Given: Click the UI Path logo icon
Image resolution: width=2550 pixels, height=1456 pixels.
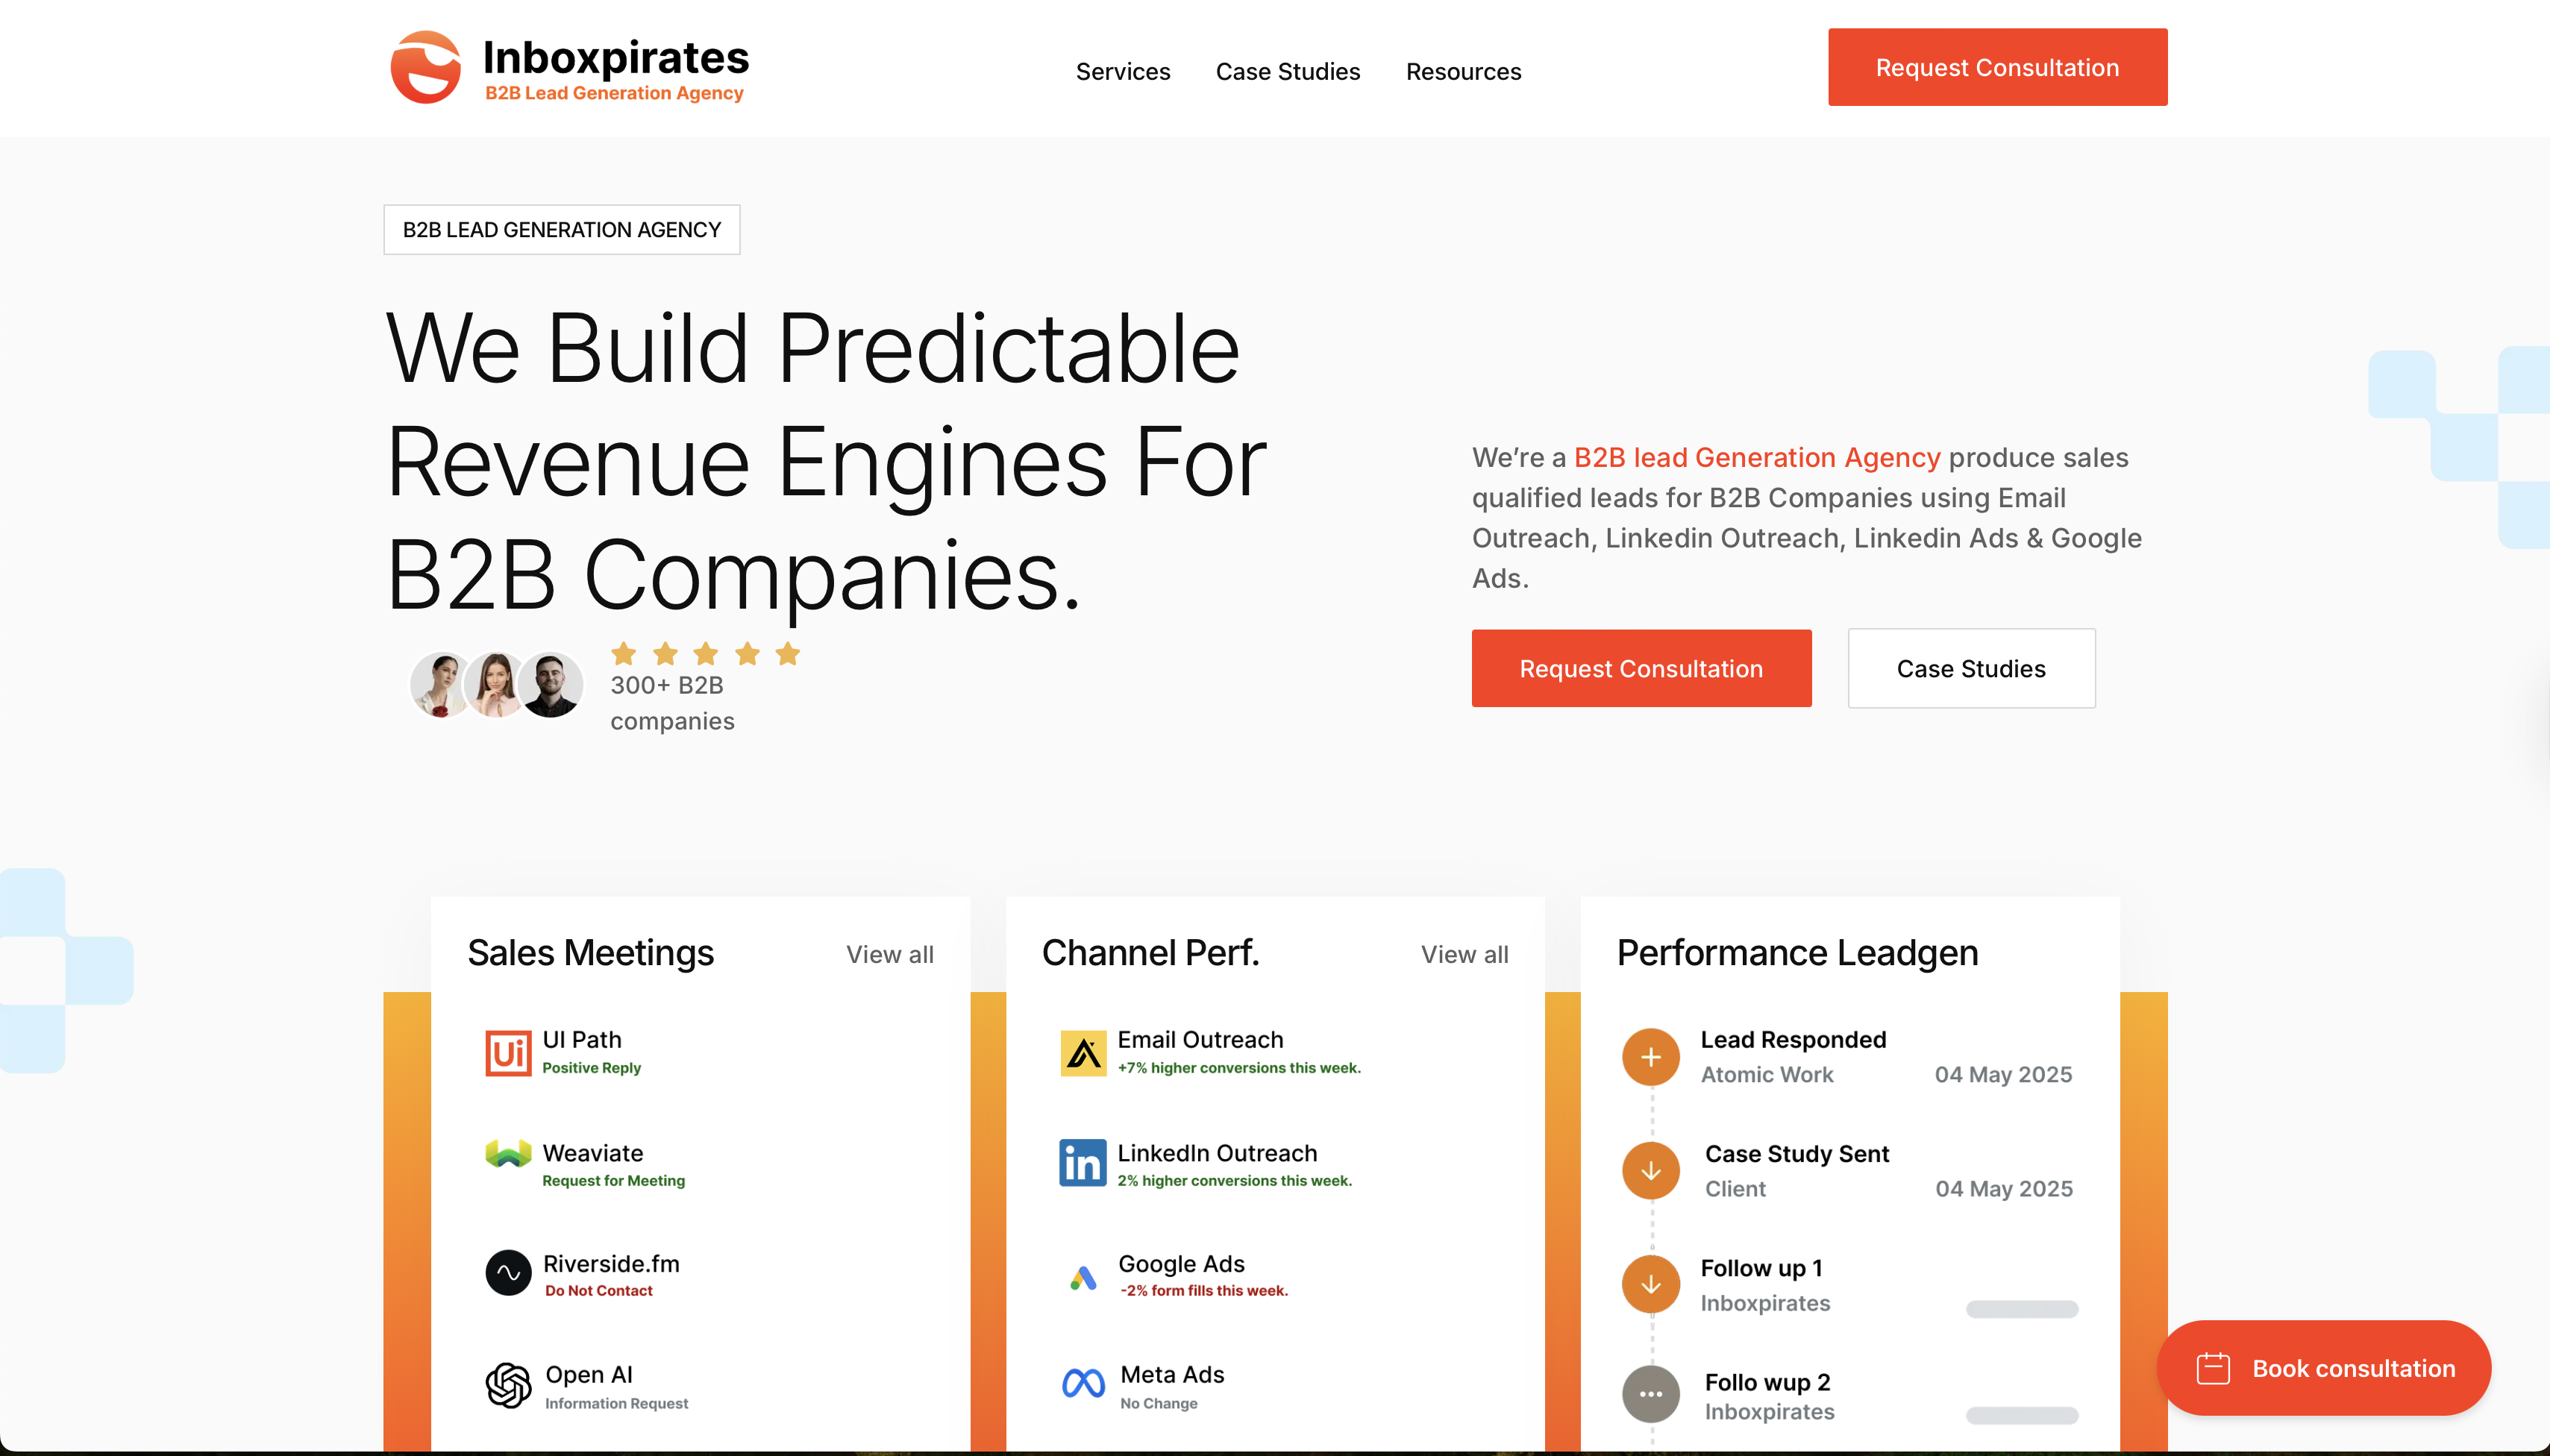Looking at the screenshot, I should coord(508,1052).
